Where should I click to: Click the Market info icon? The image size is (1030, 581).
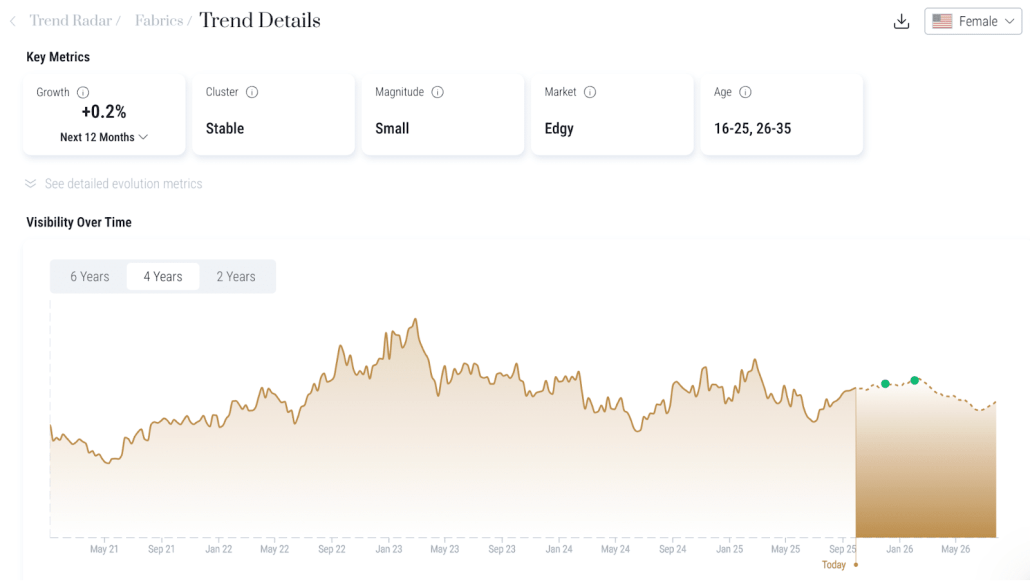(590, 92)
